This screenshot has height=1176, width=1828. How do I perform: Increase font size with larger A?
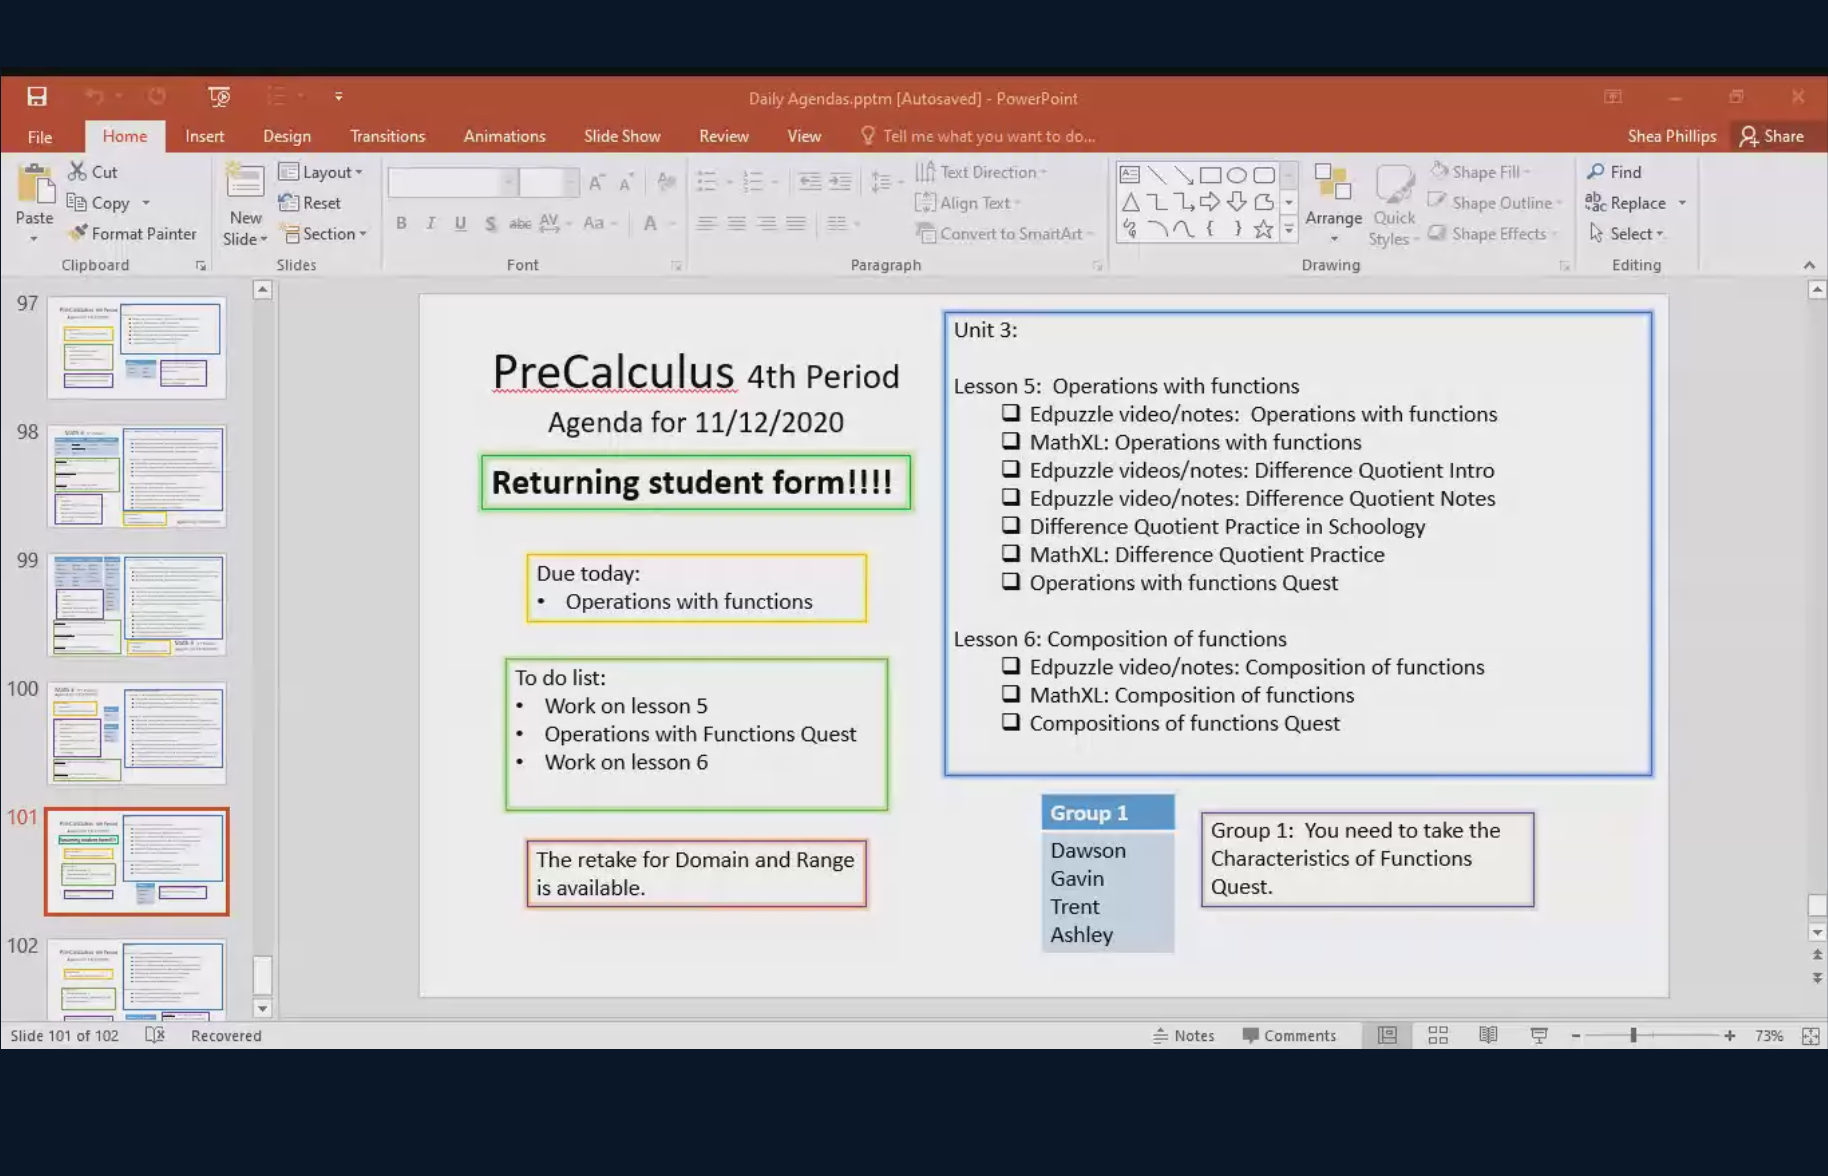(596, 182)
